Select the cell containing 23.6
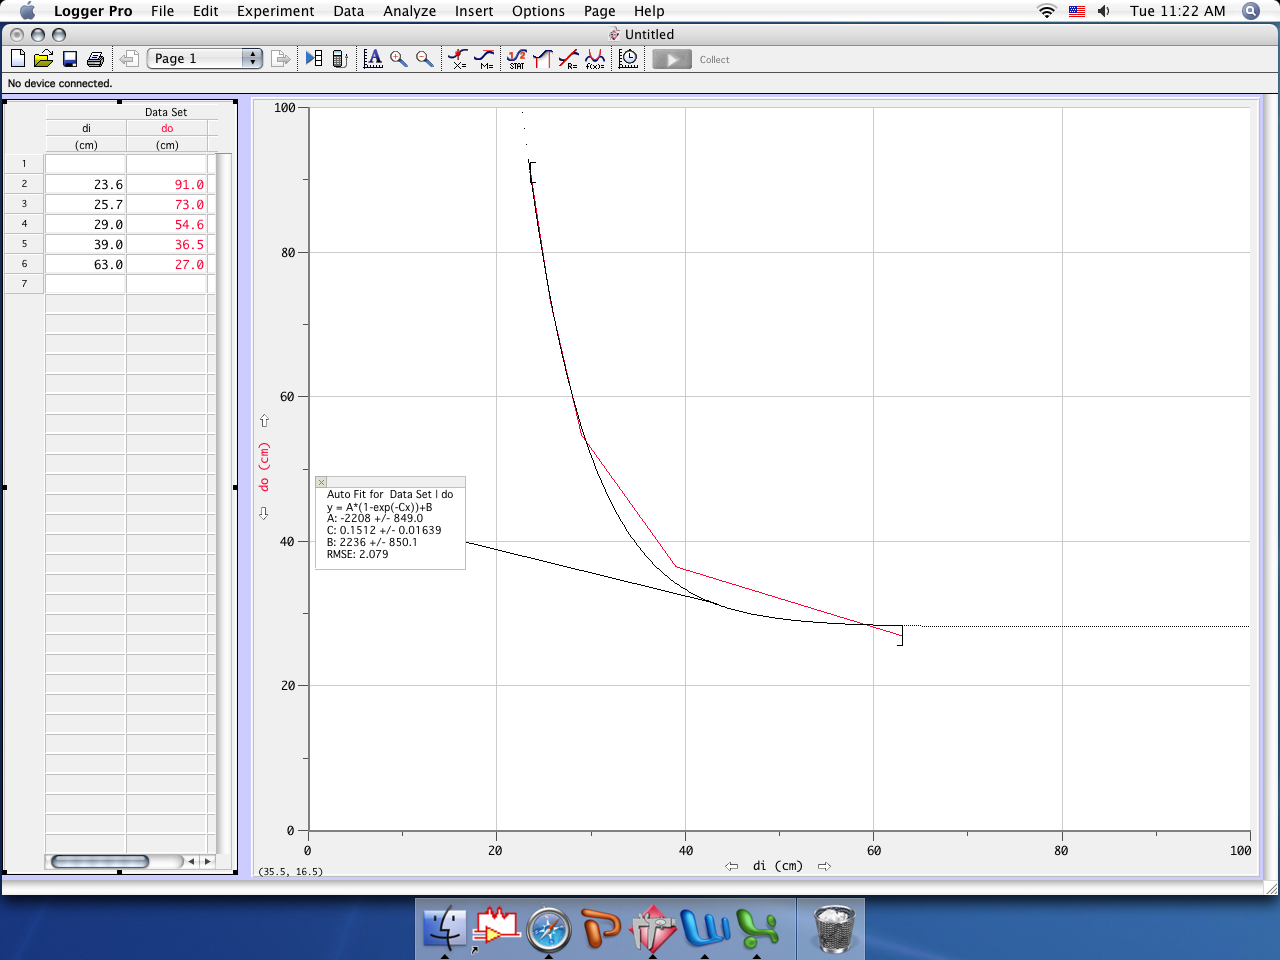This screenshot has width=1280, height=960. [x=86, y=184]
